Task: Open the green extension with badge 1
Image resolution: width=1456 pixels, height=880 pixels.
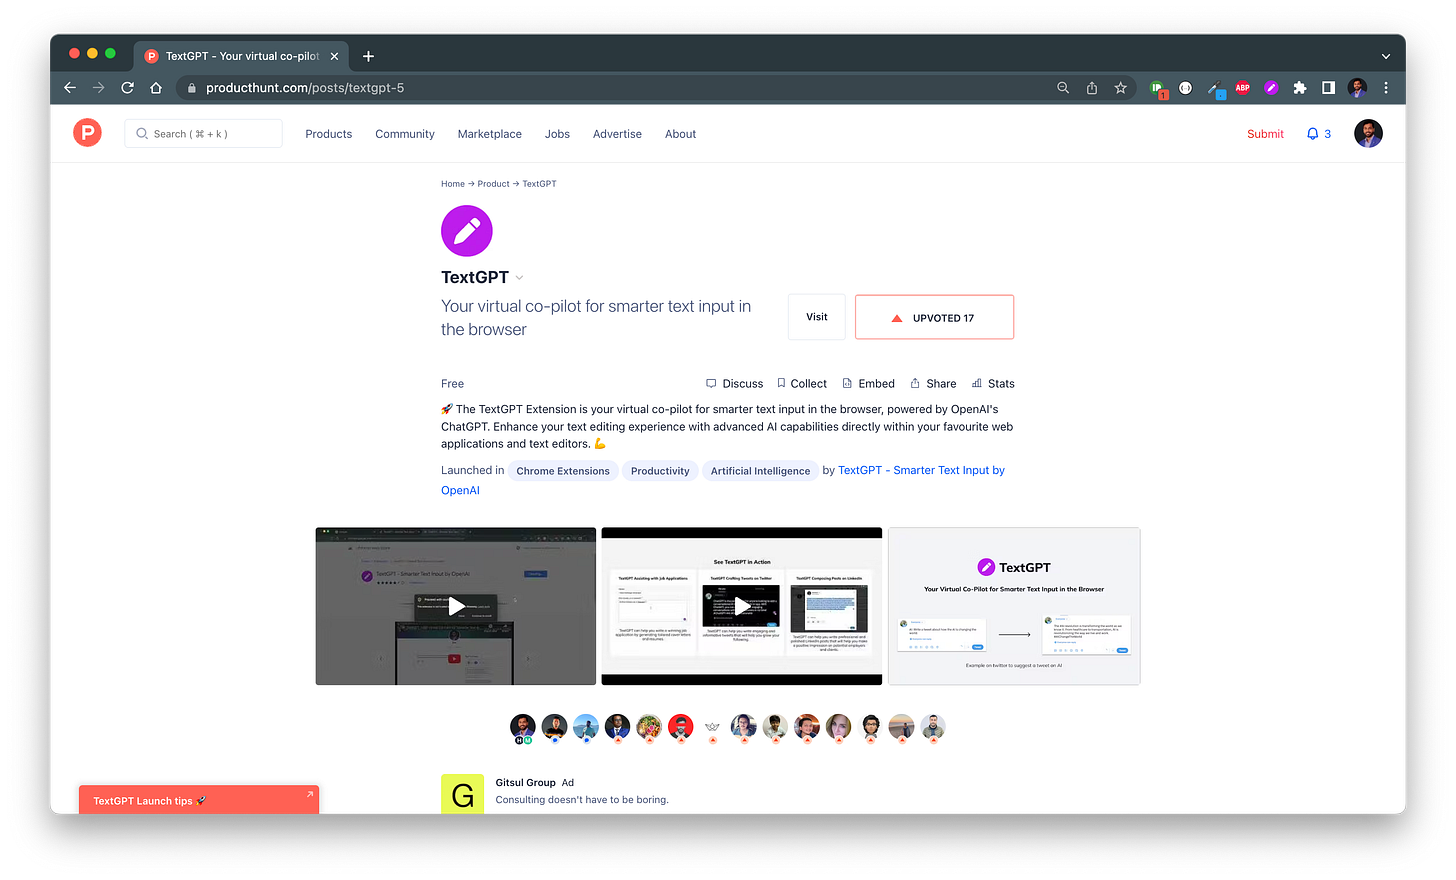Action: click(x=1158, y=89)
